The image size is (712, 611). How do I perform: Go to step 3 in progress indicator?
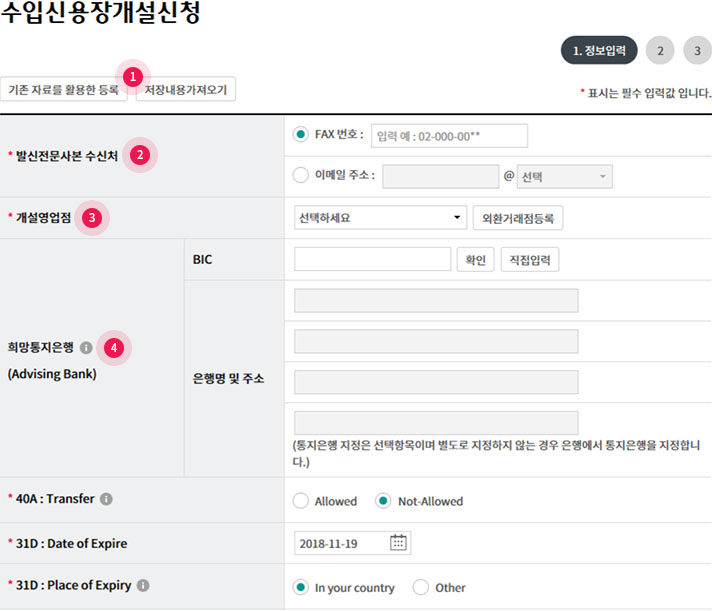coord(697,50)
